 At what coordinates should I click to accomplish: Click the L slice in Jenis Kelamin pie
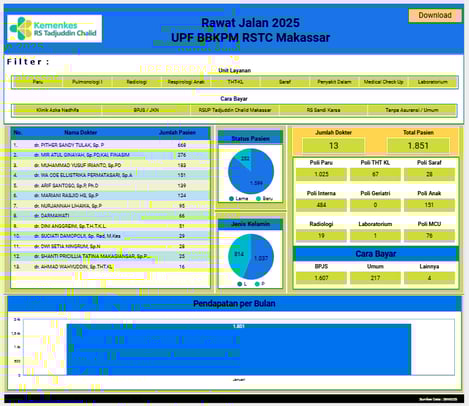[x=262, y=257]
